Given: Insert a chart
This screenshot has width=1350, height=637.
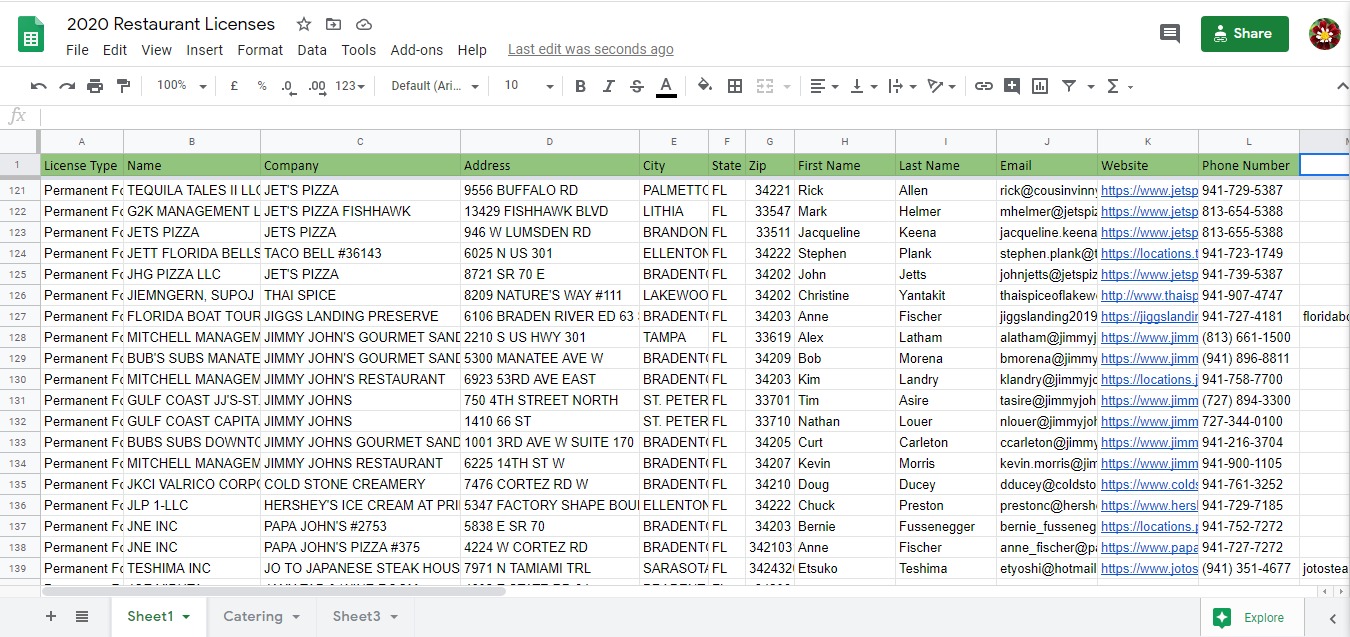Looking at the screenshot, I should coord(1040,86).
